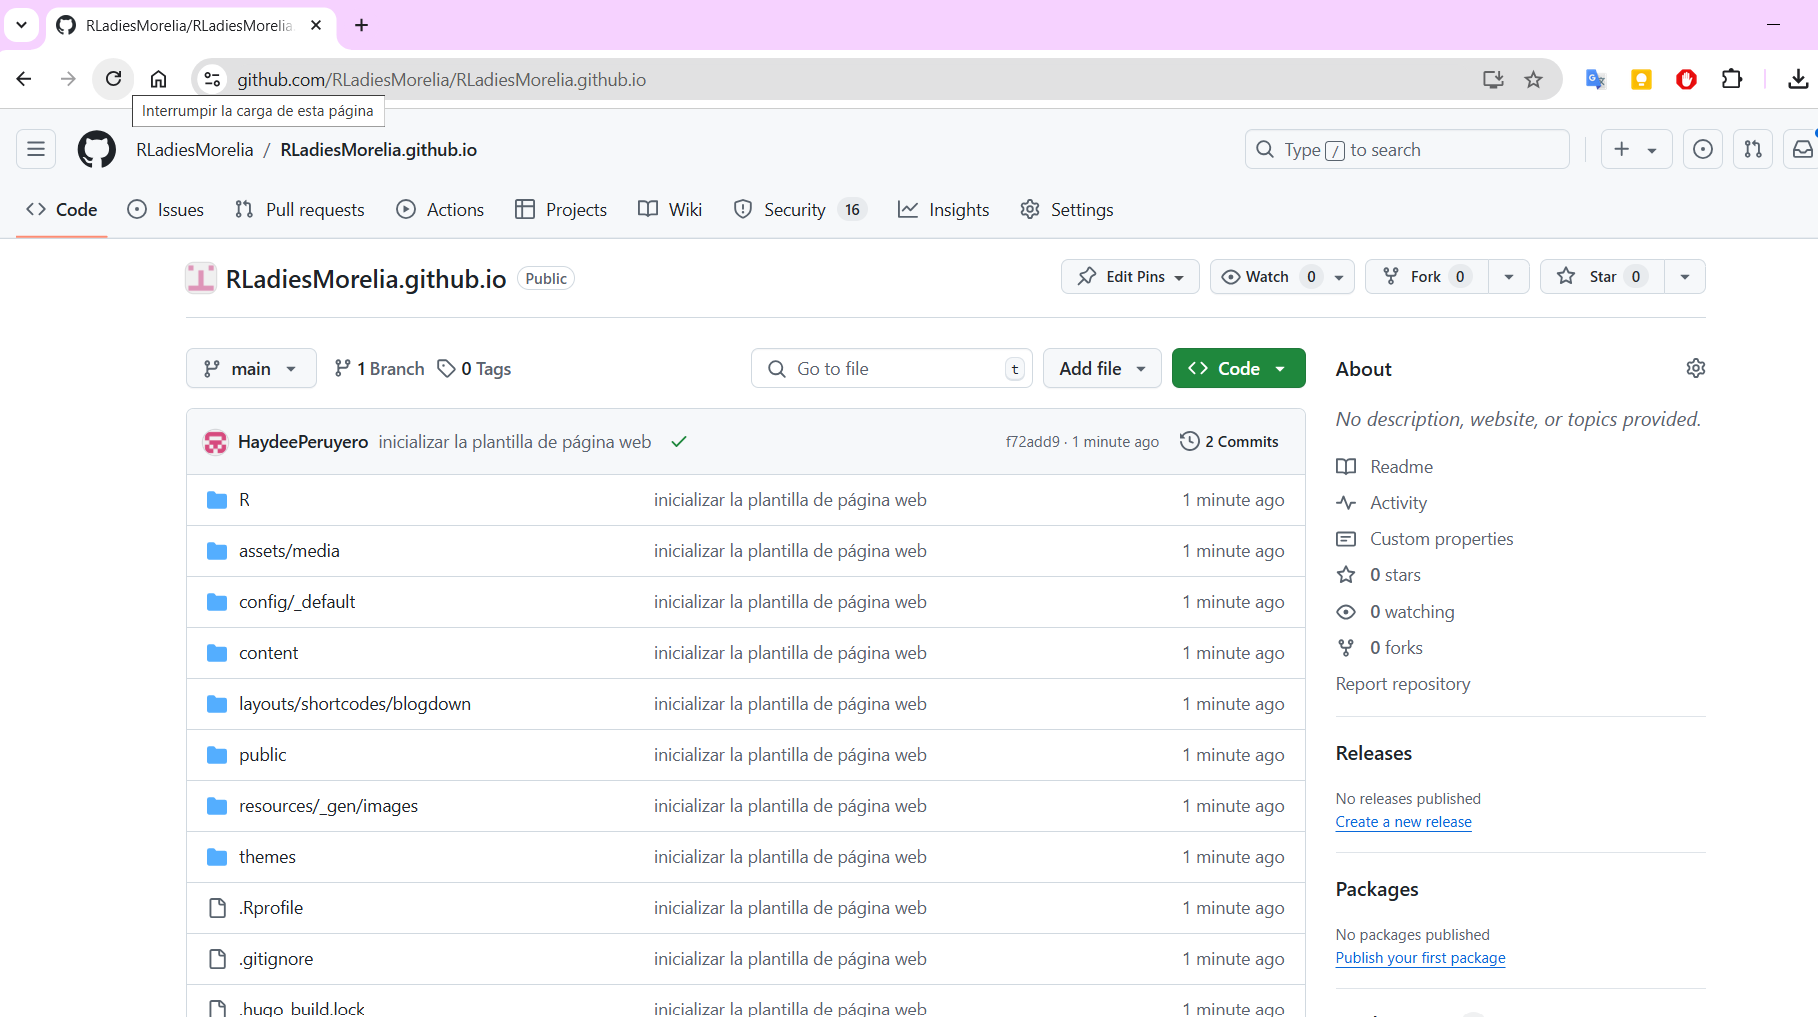Open the About settings gear icon
This screenshot has height=1017, width=1818.
1696,368
